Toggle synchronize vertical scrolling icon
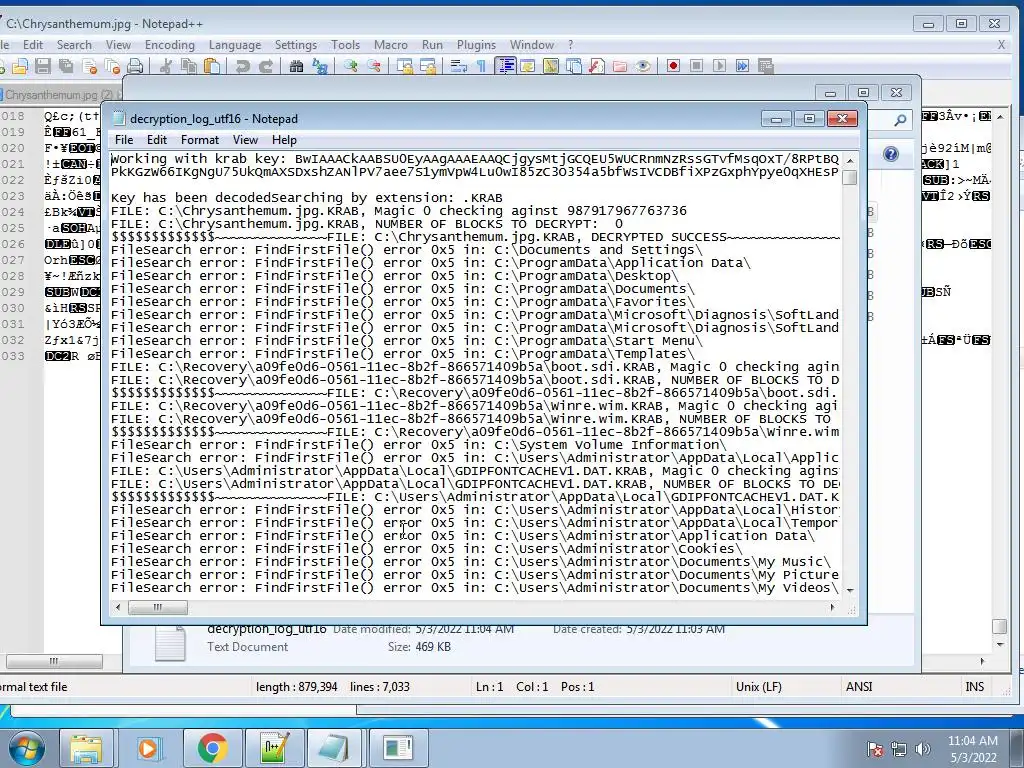The width and height of the screenshot is (1024, 768). pyautogui.click(x=405, y=66)
